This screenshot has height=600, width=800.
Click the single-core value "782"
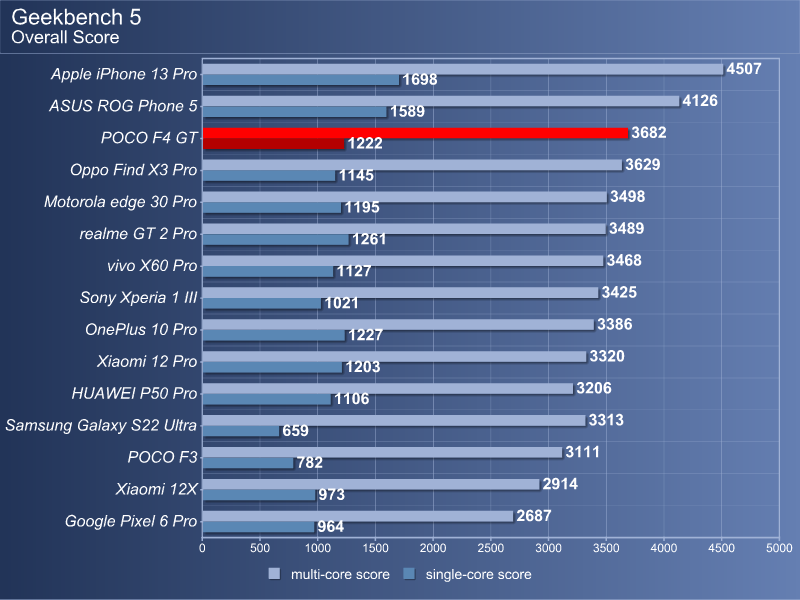pos(310,463)
